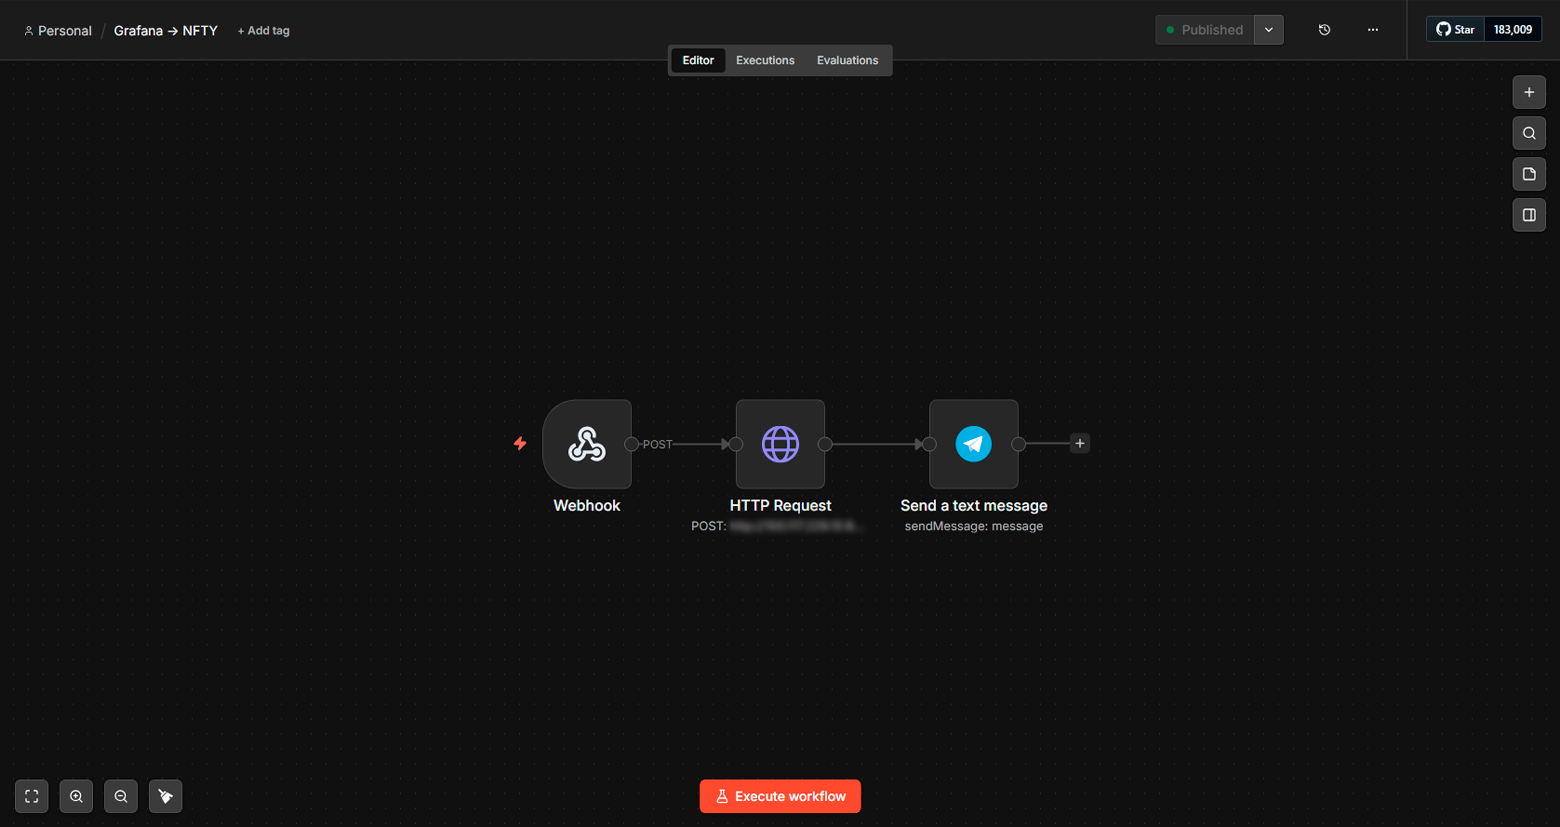Open the Webhook trigger node
Viewport: 1560px width, 827px height.
(x=586, y=444)
